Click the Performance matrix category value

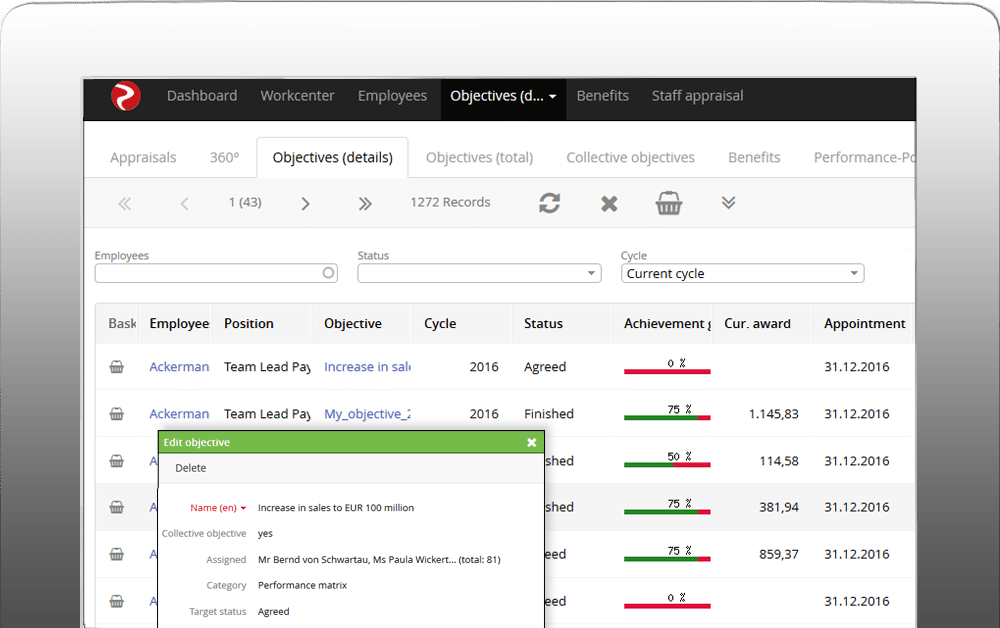pyautogui.click(x=302, y=585)
